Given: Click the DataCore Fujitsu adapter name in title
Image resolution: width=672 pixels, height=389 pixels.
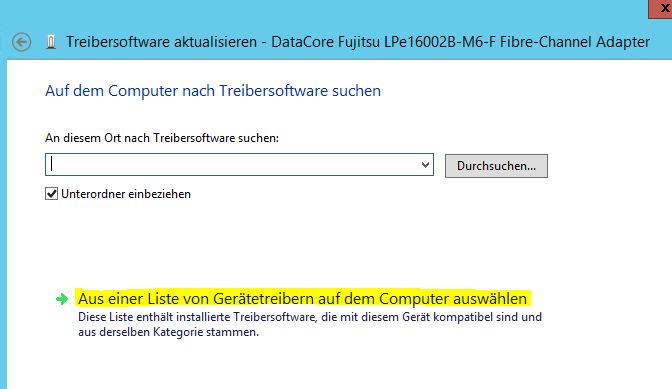Looking at the screenshot, I should 461,42.
